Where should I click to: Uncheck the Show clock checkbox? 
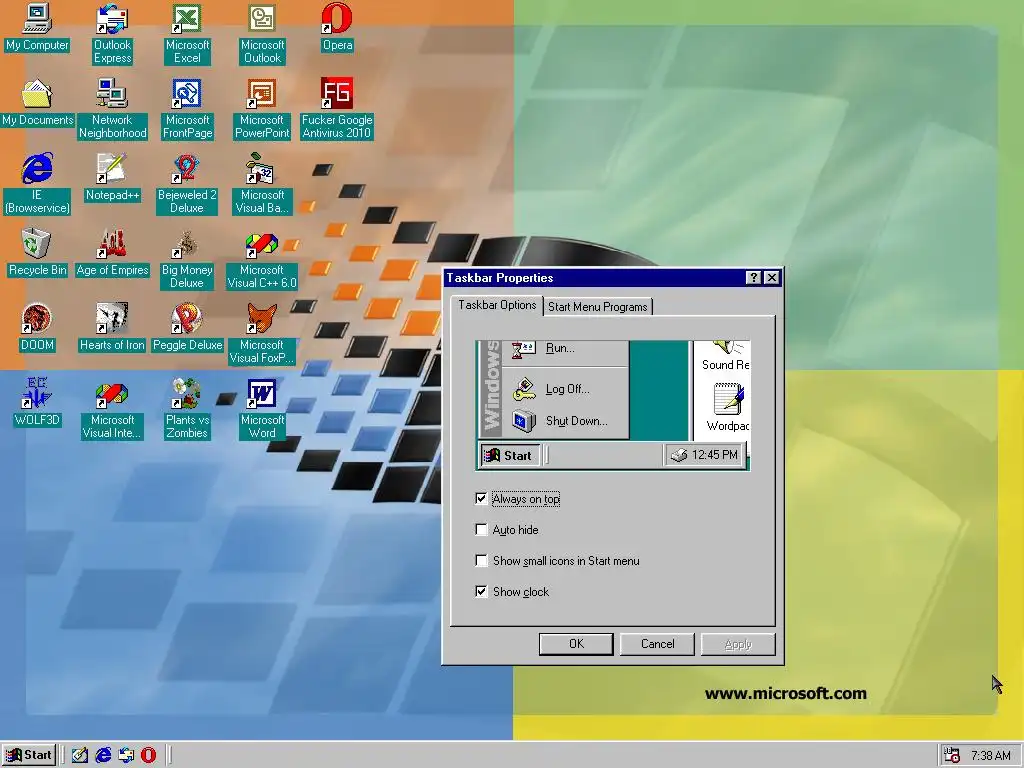481,592
